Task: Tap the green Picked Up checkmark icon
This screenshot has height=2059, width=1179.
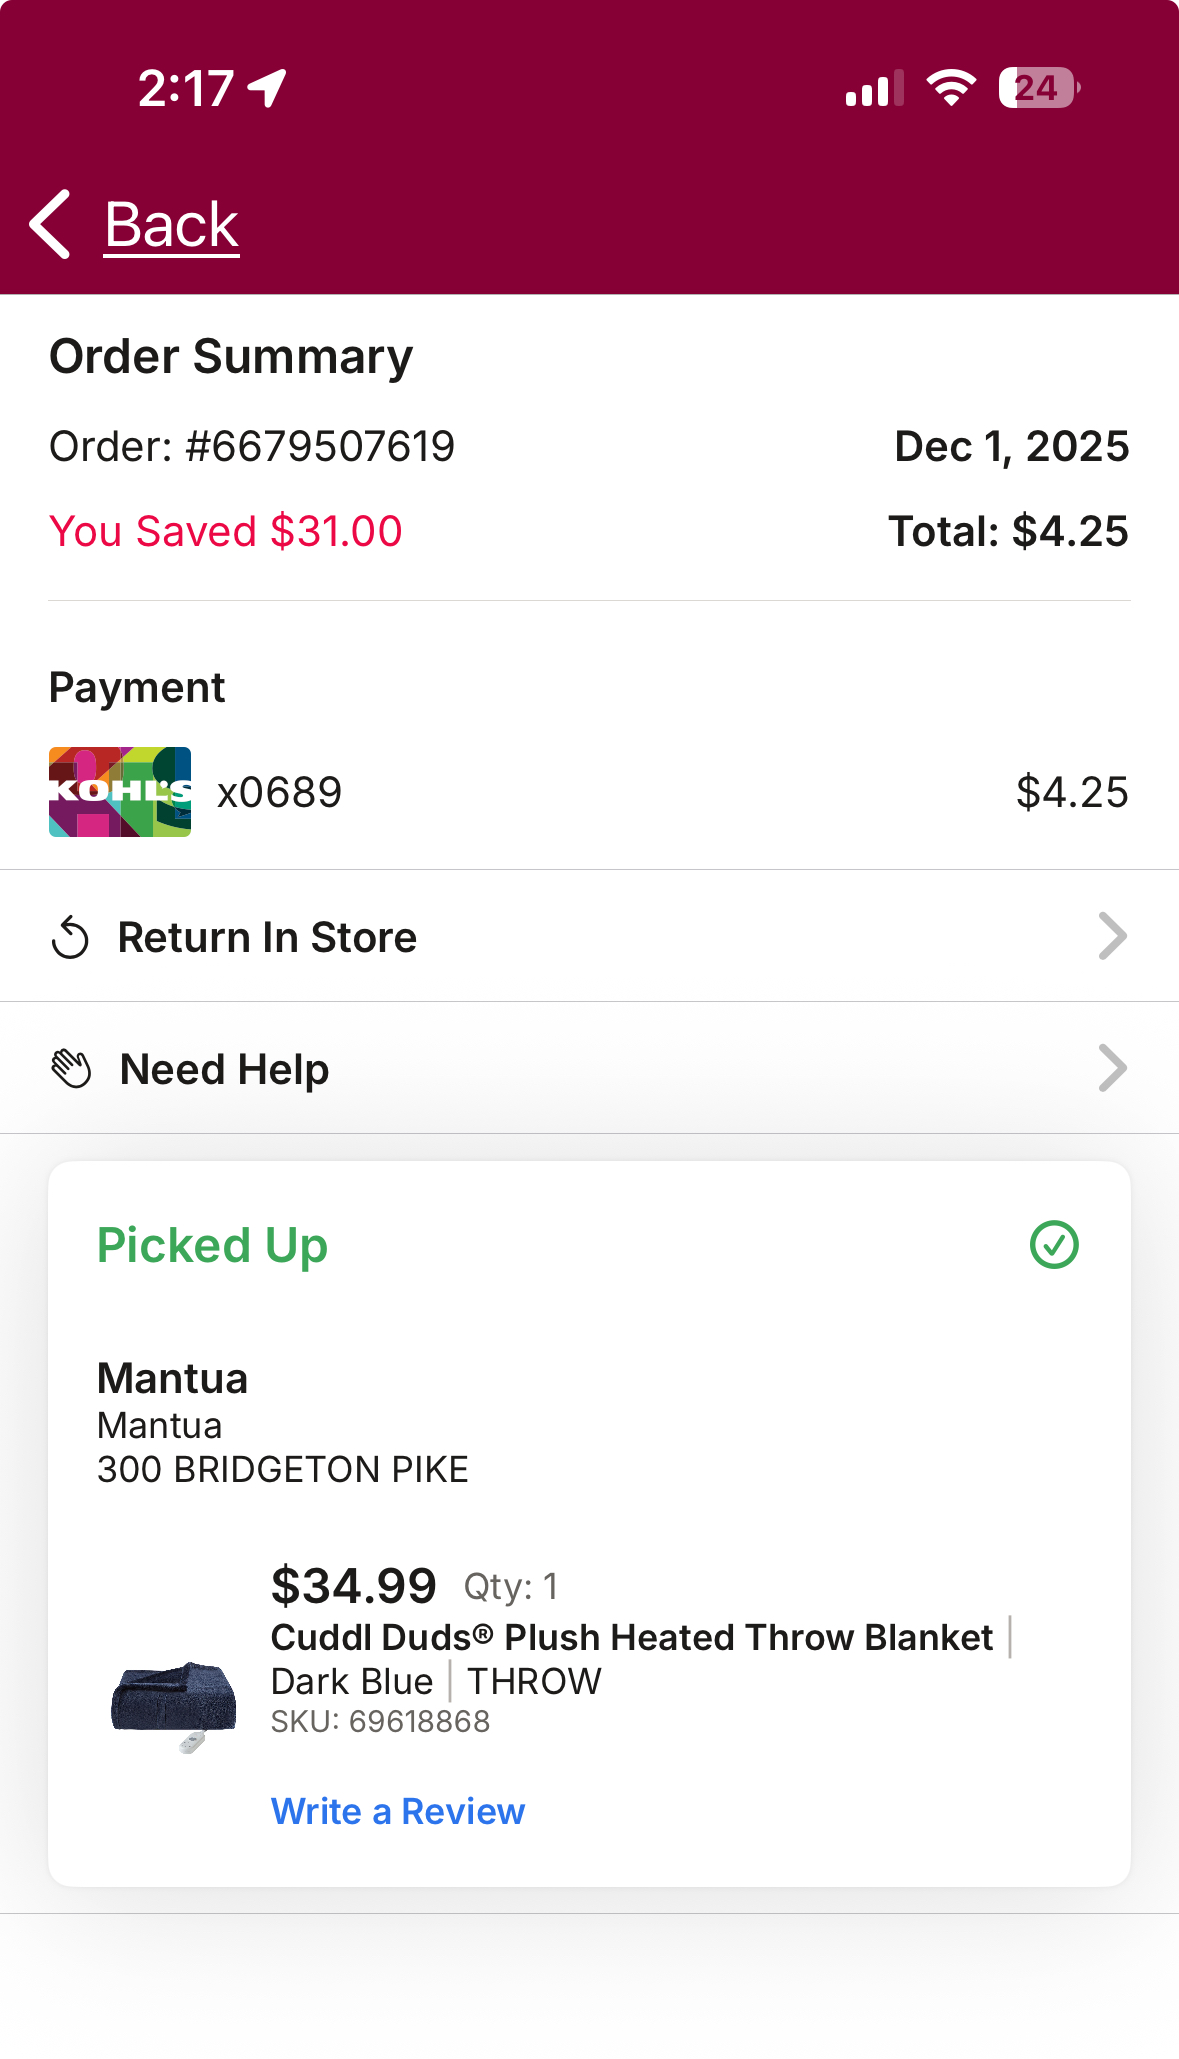Action: (1054, 1245)
